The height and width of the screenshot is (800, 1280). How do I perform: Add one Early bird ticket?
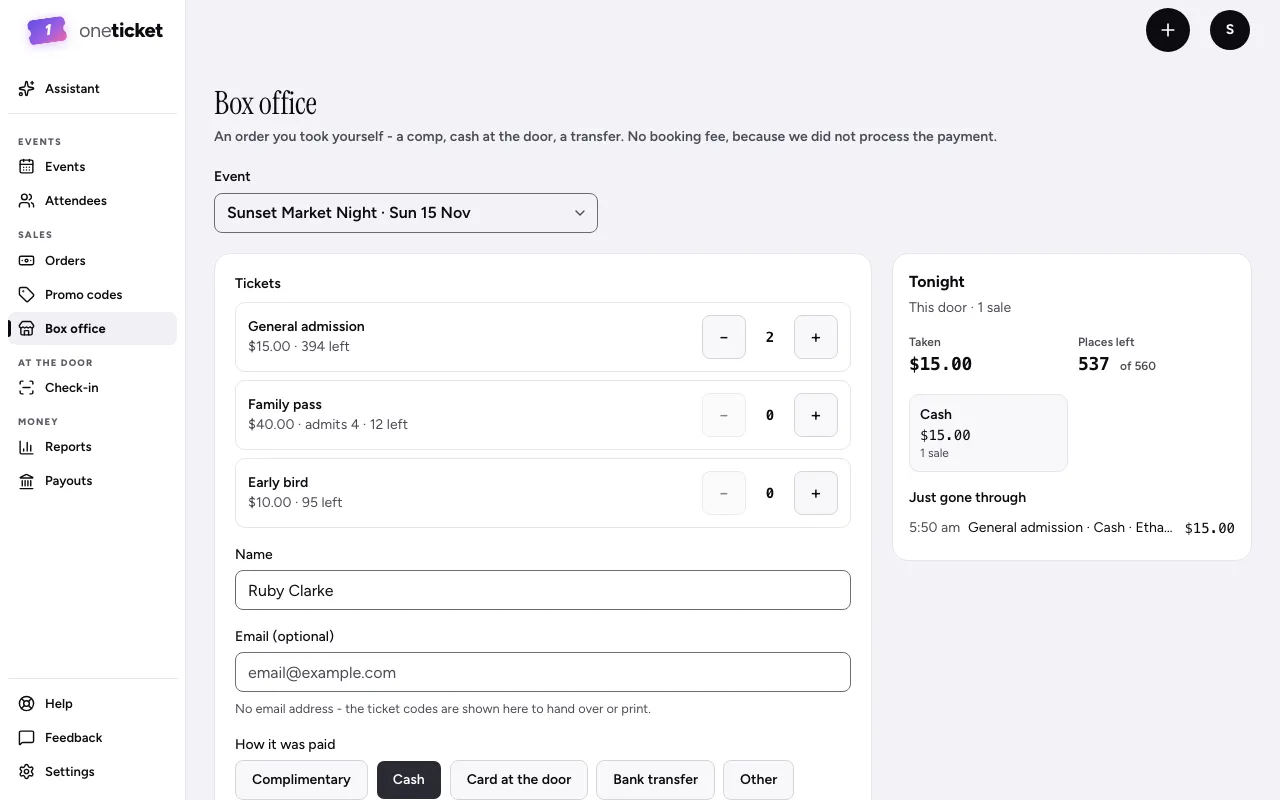click(816, 493)
